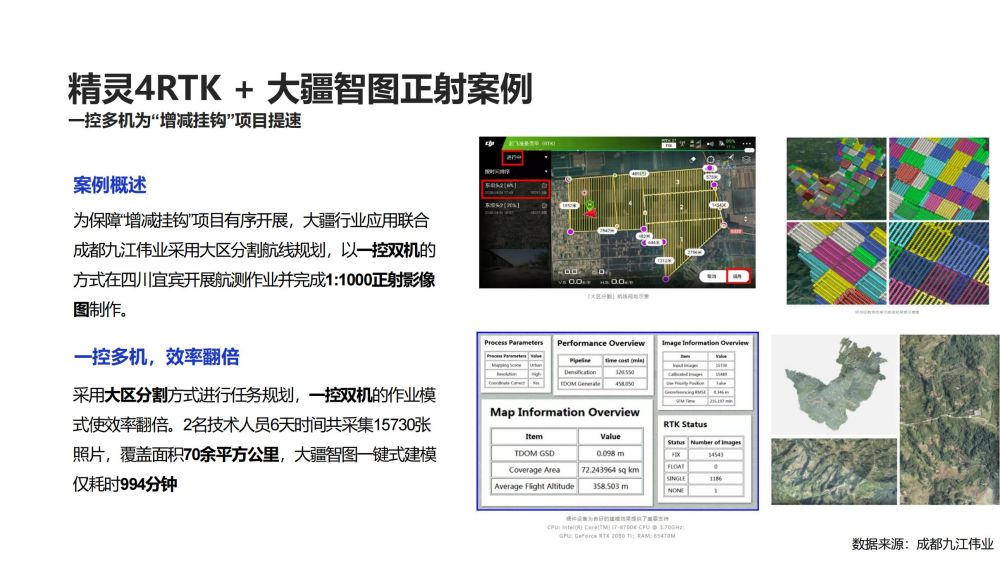Viewport: 1000px width, 562px height.
Task: Open the three-dot more menu in flight app
Action: pos(747,144)
